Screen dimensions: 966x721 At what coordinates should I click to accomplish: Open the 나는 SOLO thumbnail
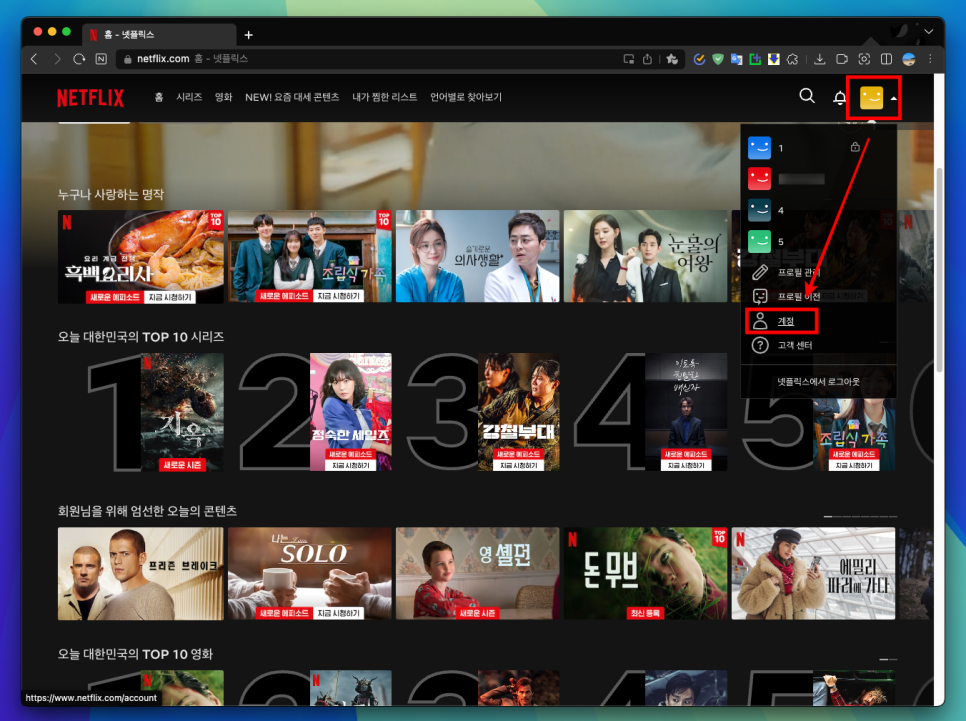[309, 574]
